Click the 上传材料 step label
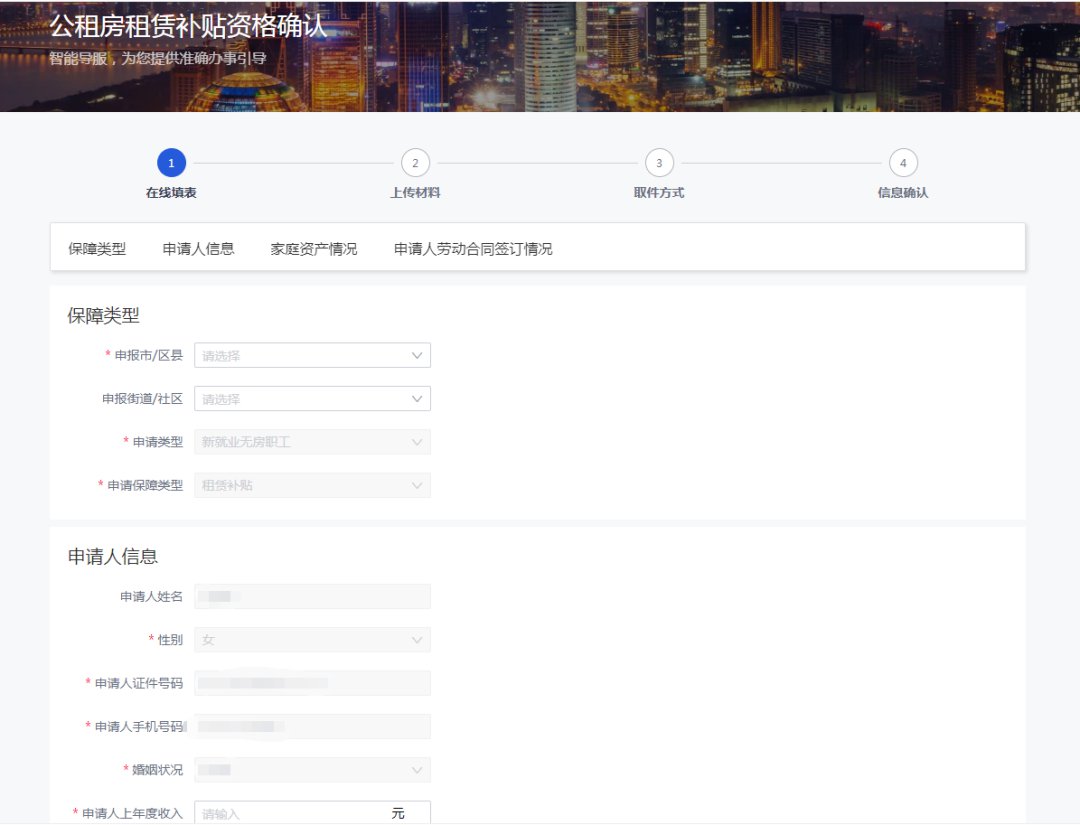The image size is (1080, 825). click(415, 193)
